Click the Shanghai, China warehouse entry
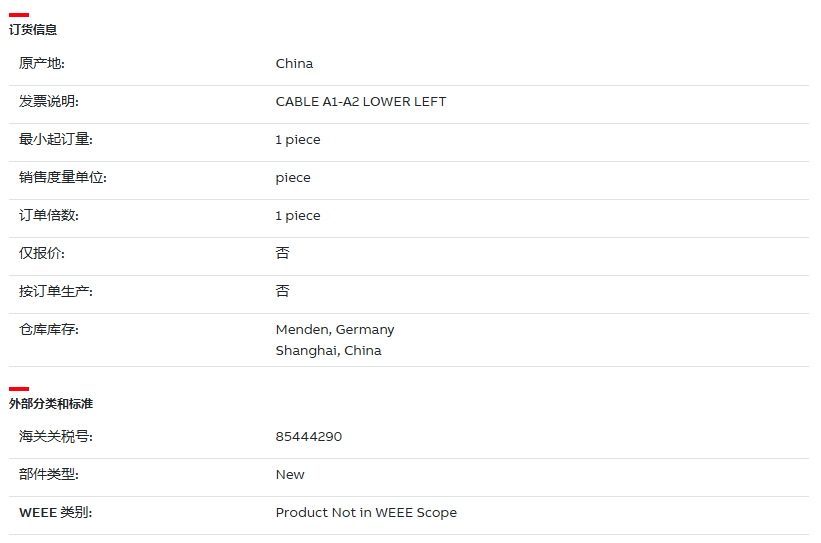Viewport: 821px width, 543px height. click(x=328, y=351)
